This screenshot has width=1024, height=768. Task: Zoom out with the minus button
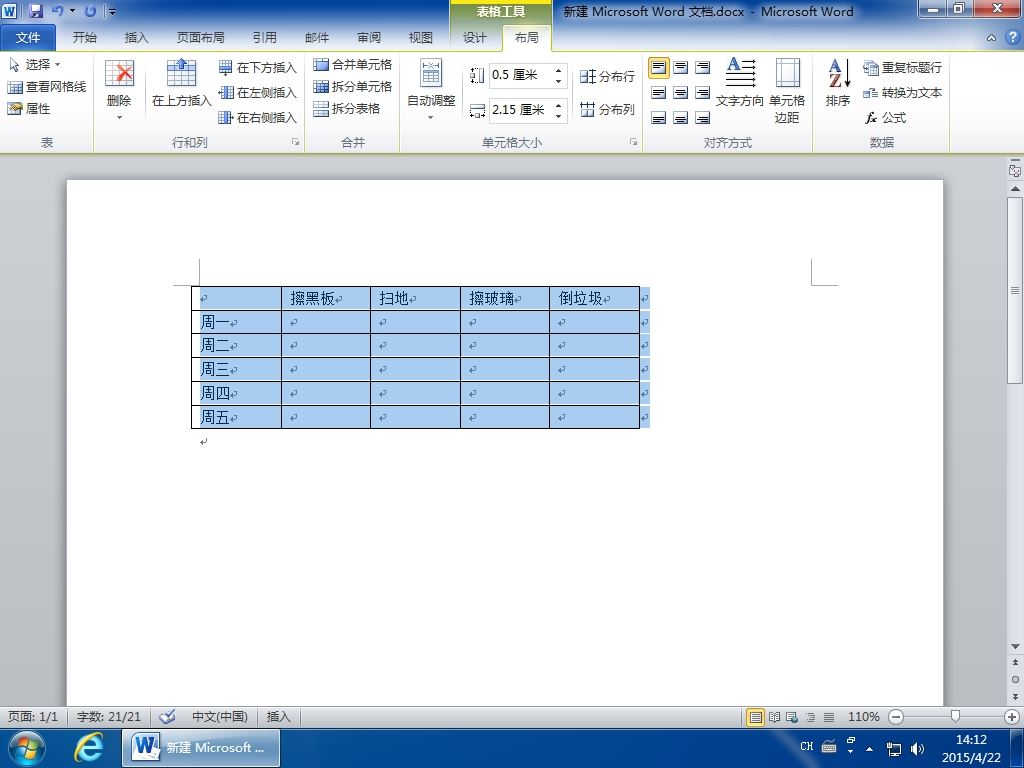(896, 717)
